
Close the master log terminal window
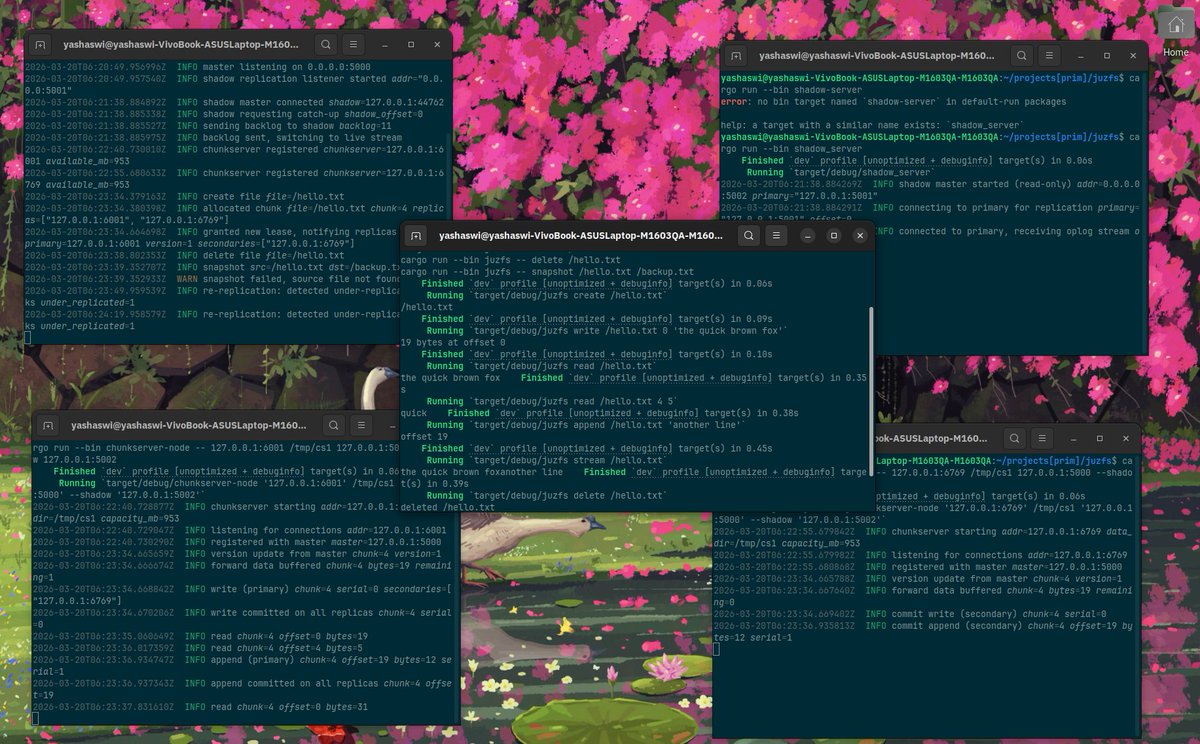click(x=437, y=45)
